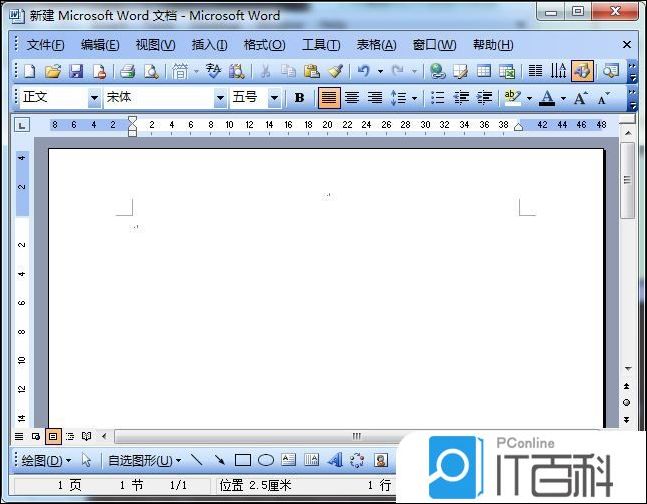647x504 pixels.
Task: Open the 格式(O) menu
Action: tap(264, 45)
